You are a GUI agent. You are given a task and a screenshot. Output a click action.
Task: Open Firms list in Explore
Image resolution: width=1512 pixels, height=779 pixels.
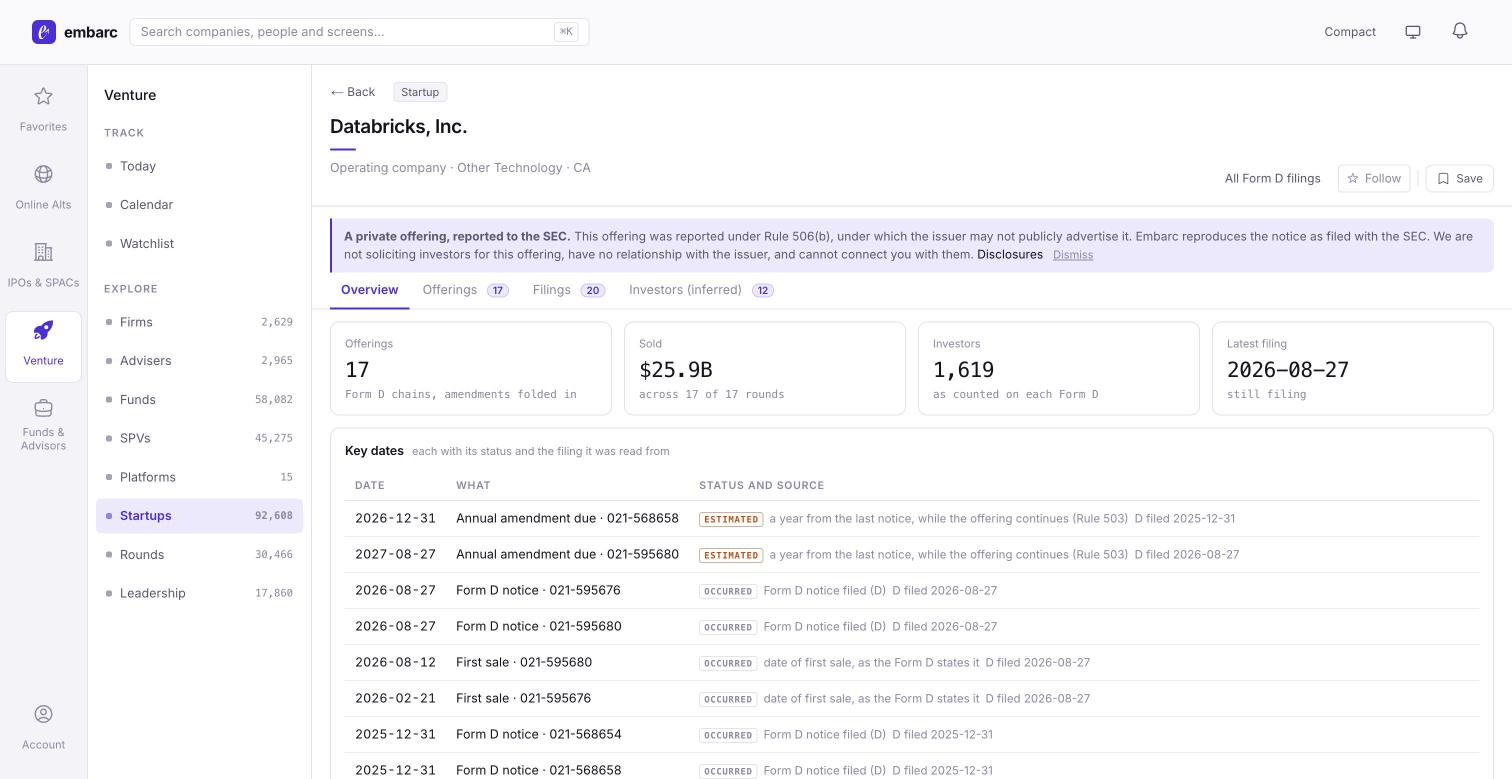pyautogui.click(x=199, y=322)
